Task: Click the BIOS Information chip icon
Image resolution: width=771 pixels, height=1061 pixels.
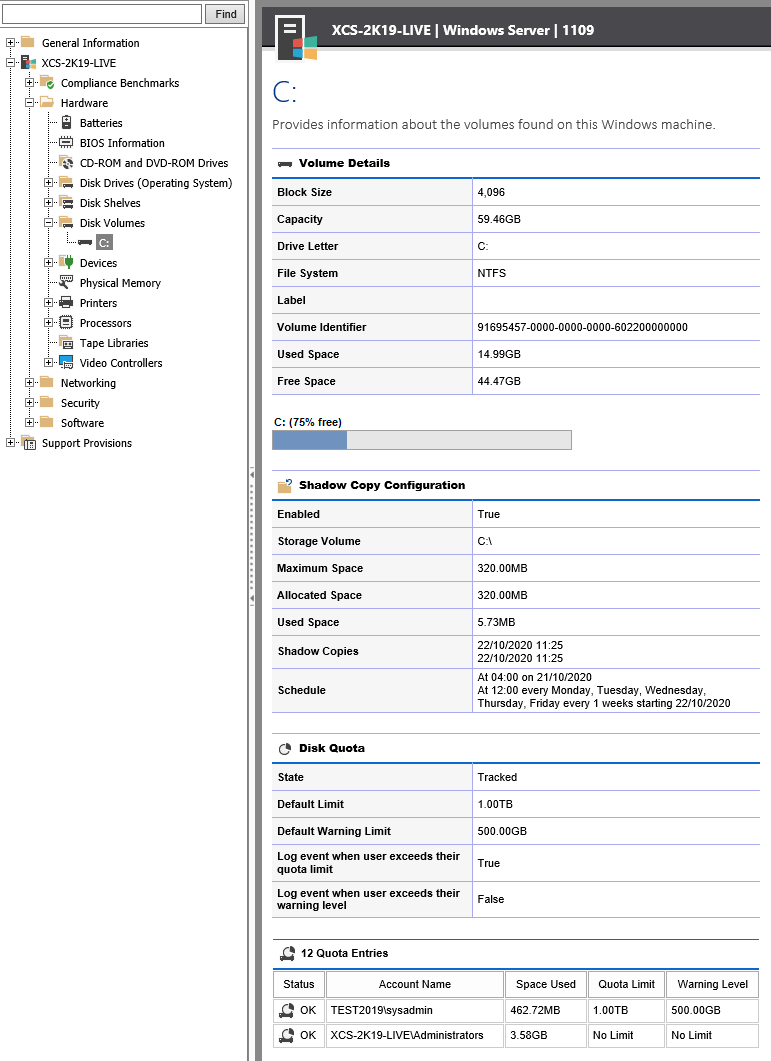Action: pyautogui.click(x=66, y=143)
